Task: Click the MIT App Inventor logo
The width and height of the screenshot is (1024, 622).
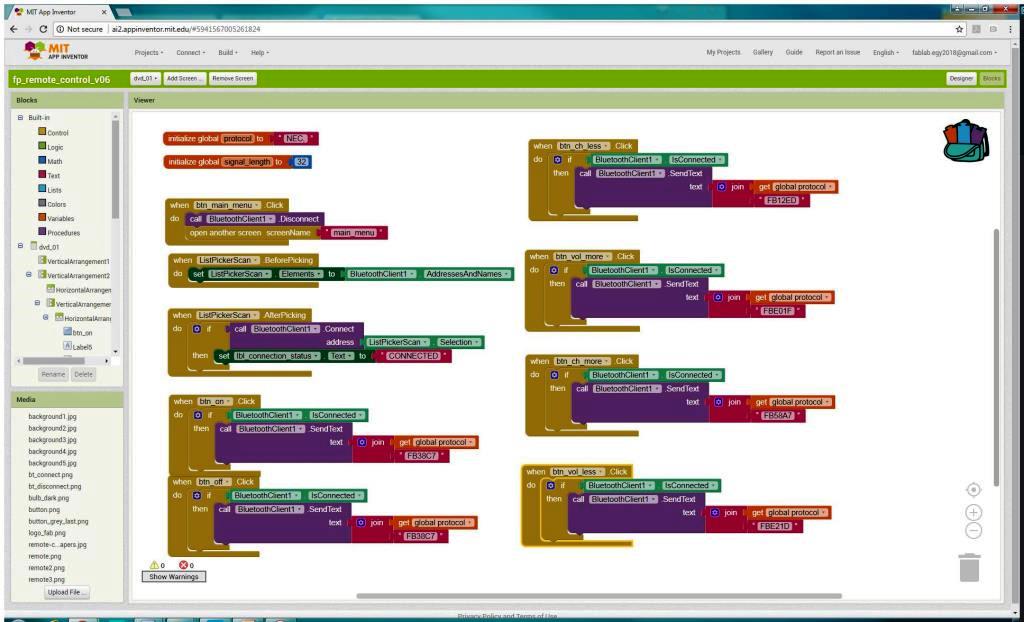Action: pos(56,52)
